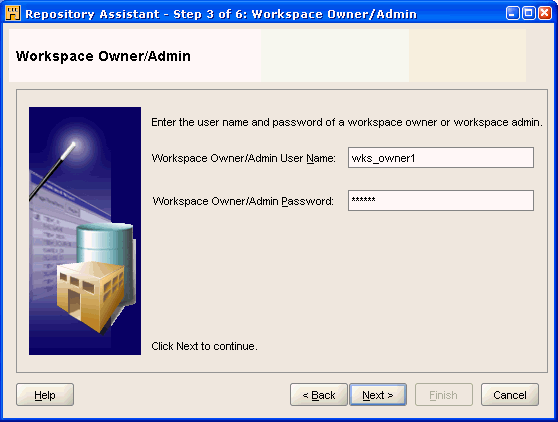Minimize the Repository Assistant window
This screenshot has width=558, height=422.
512,13
